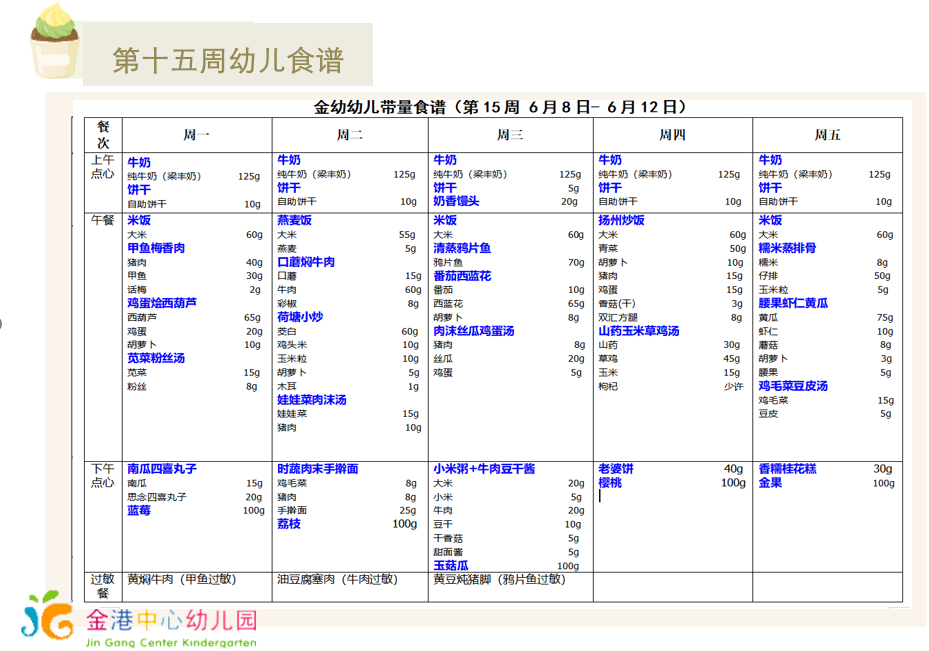929x651 pixels.
Task: Click the ingredient 双汇方腿
Action: (618, 318)
